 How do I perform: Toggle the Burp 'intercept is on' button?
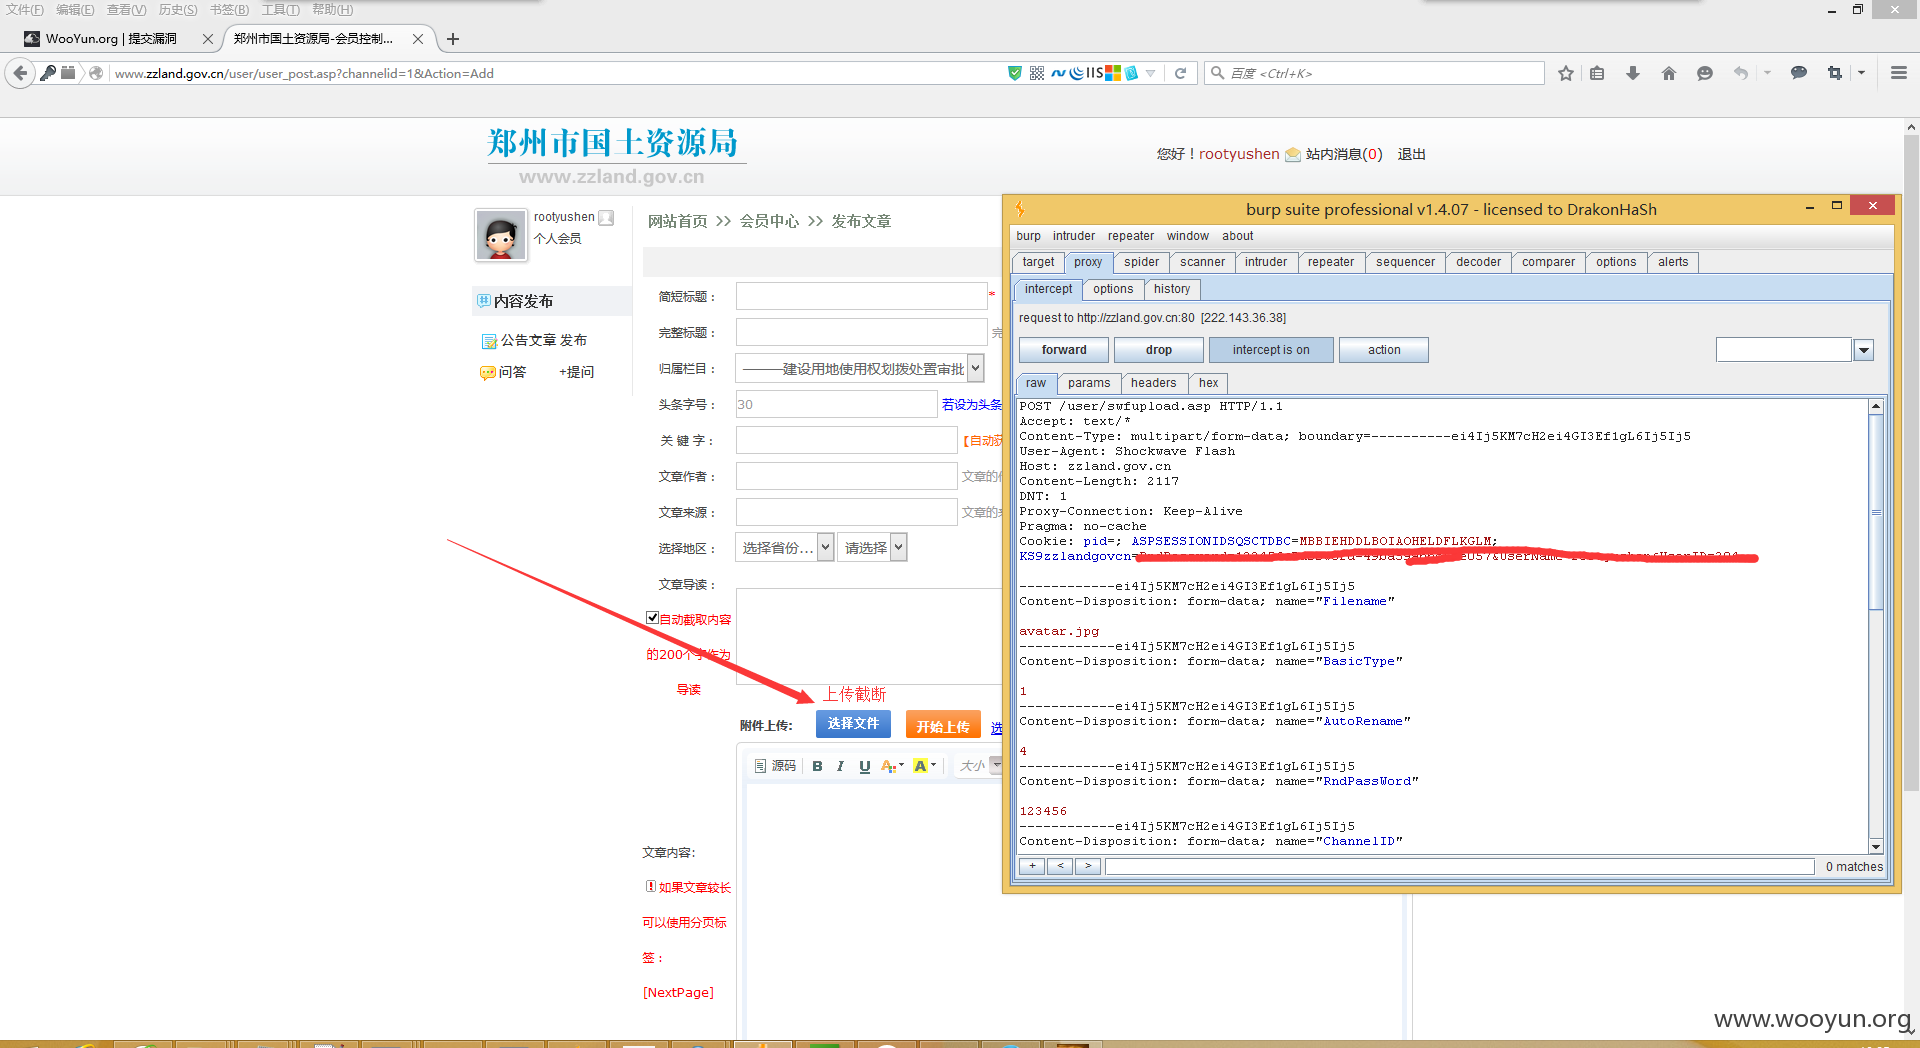(x=1271, y=350)
